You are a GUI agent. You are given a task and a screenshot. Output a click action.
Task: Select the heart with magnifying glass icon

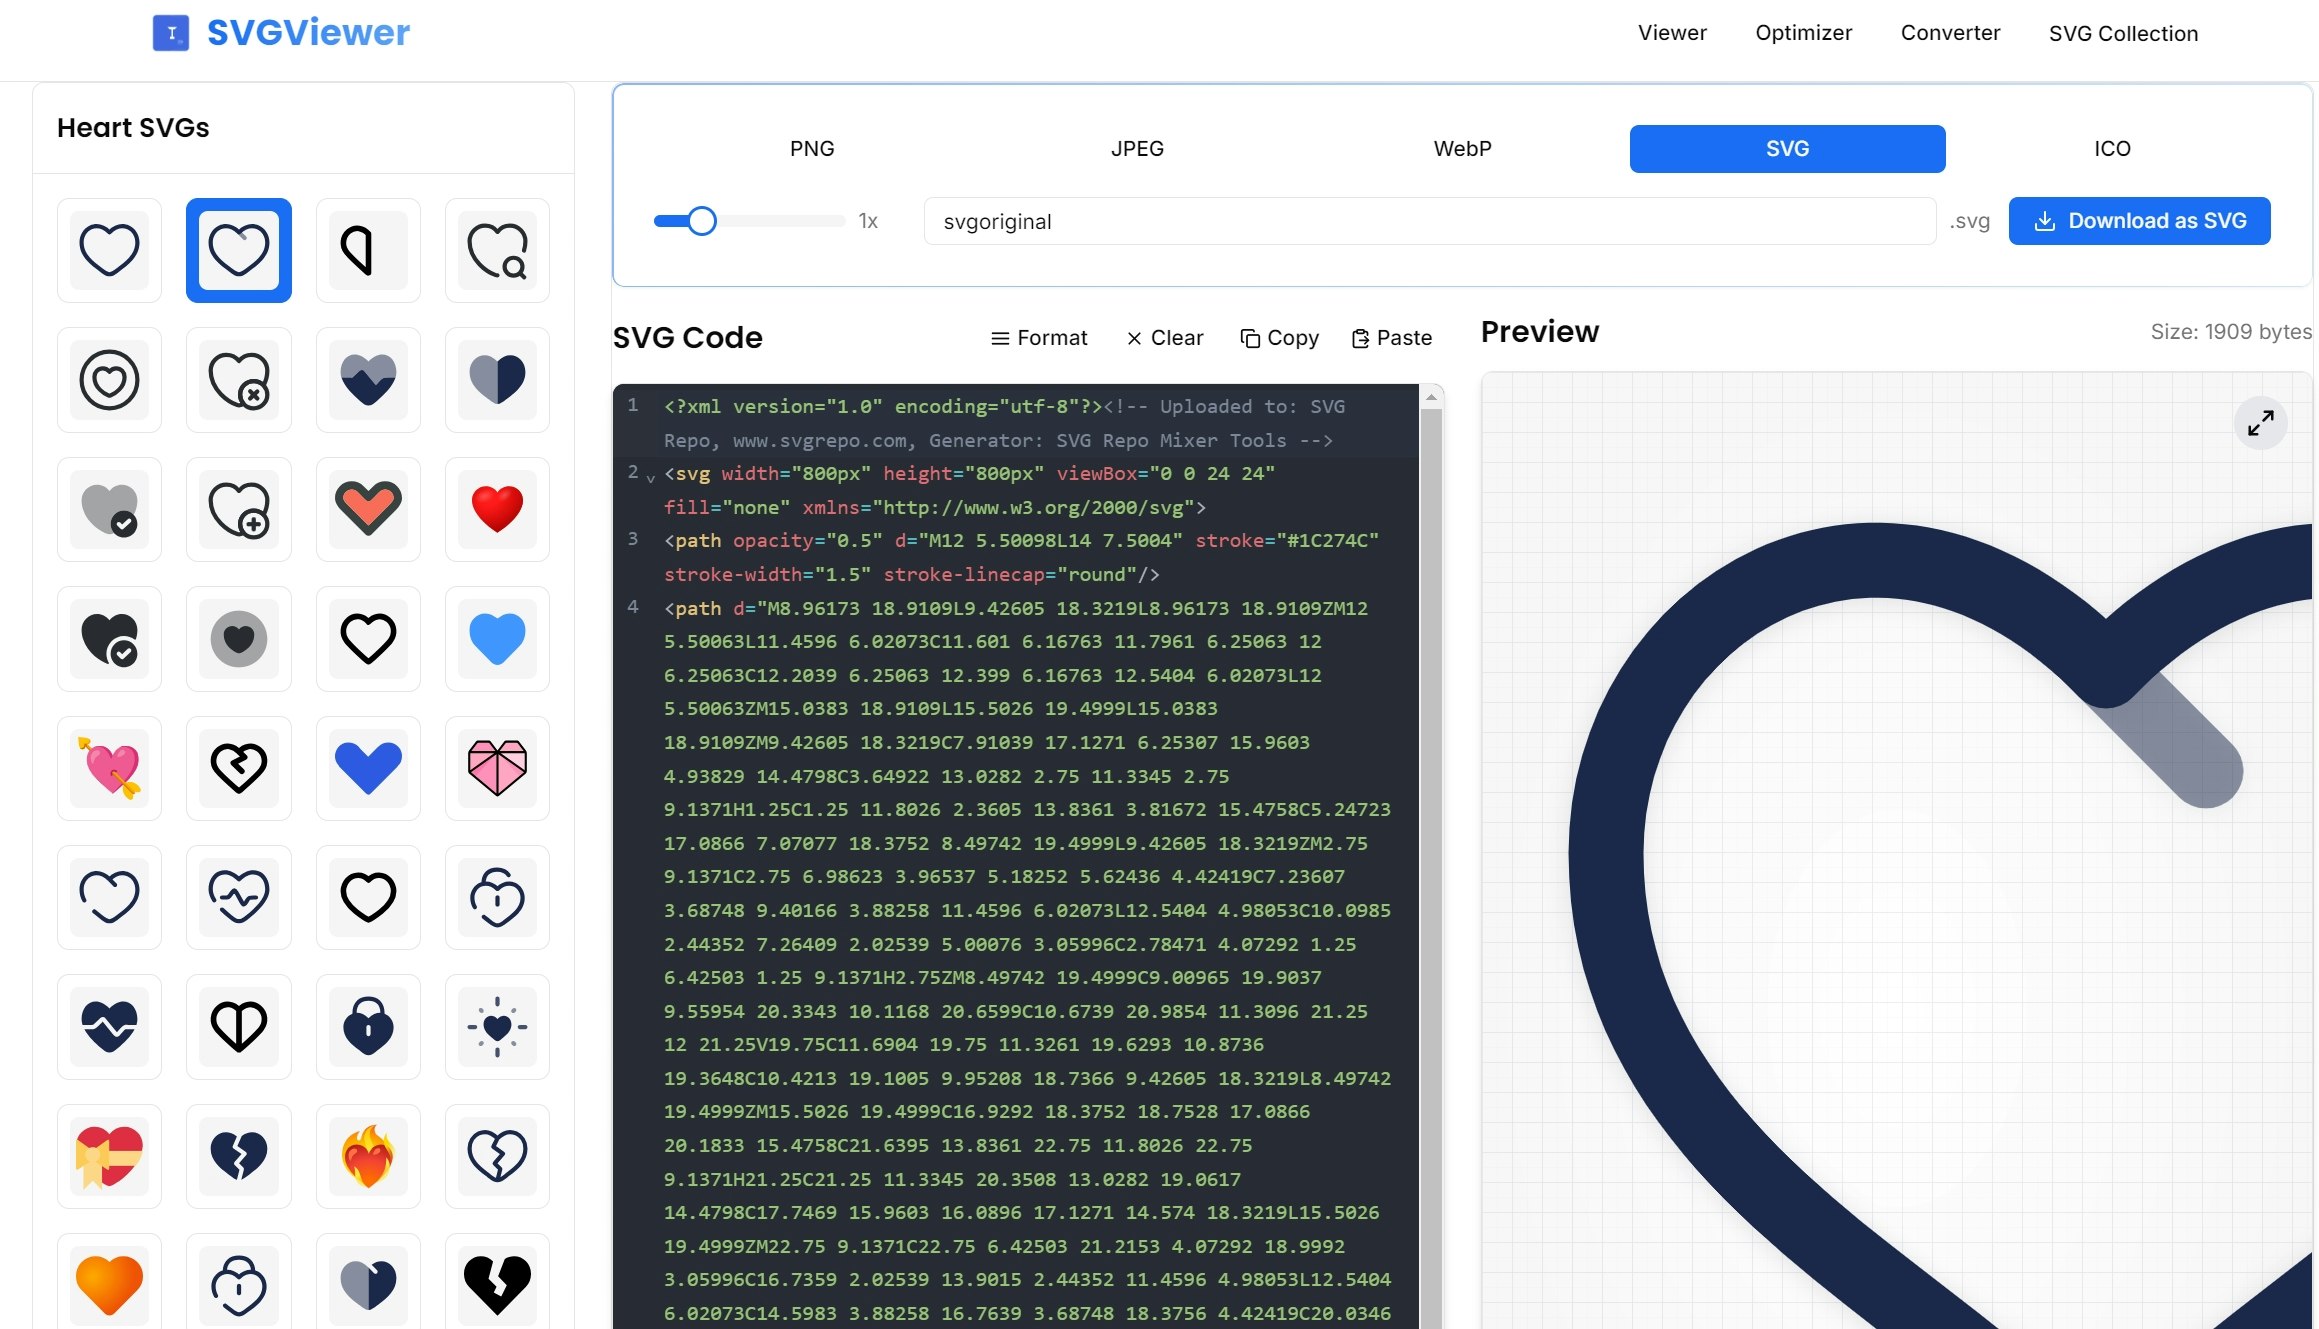coord(497,250)
